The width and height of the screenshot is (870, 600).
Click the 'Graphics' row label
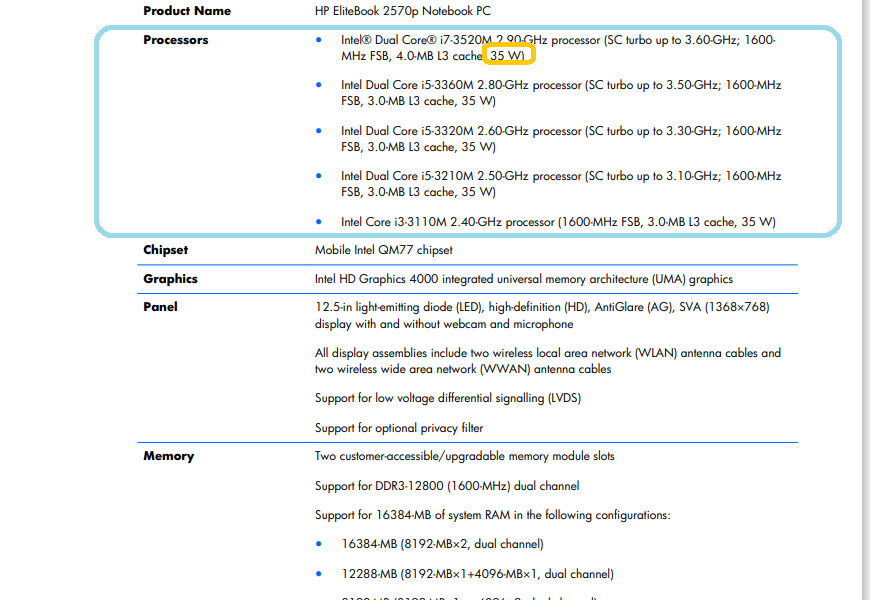tap(170, 279)
